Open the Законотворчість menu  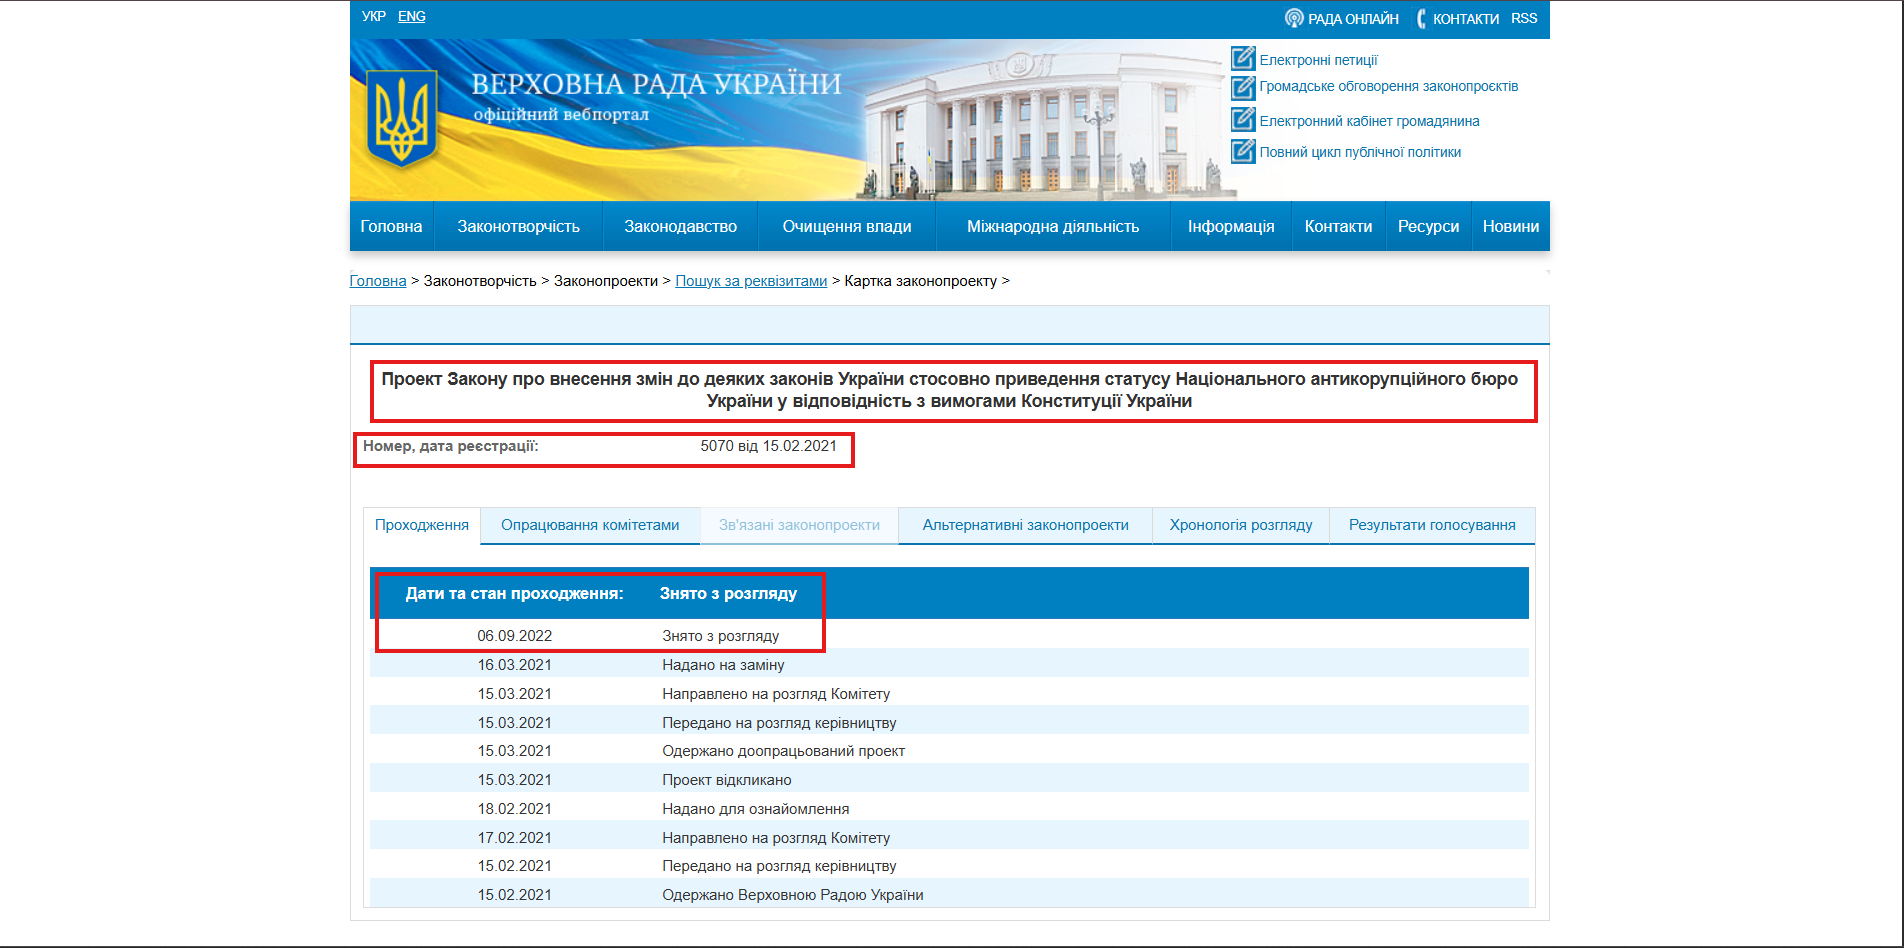tap(518, 226)
